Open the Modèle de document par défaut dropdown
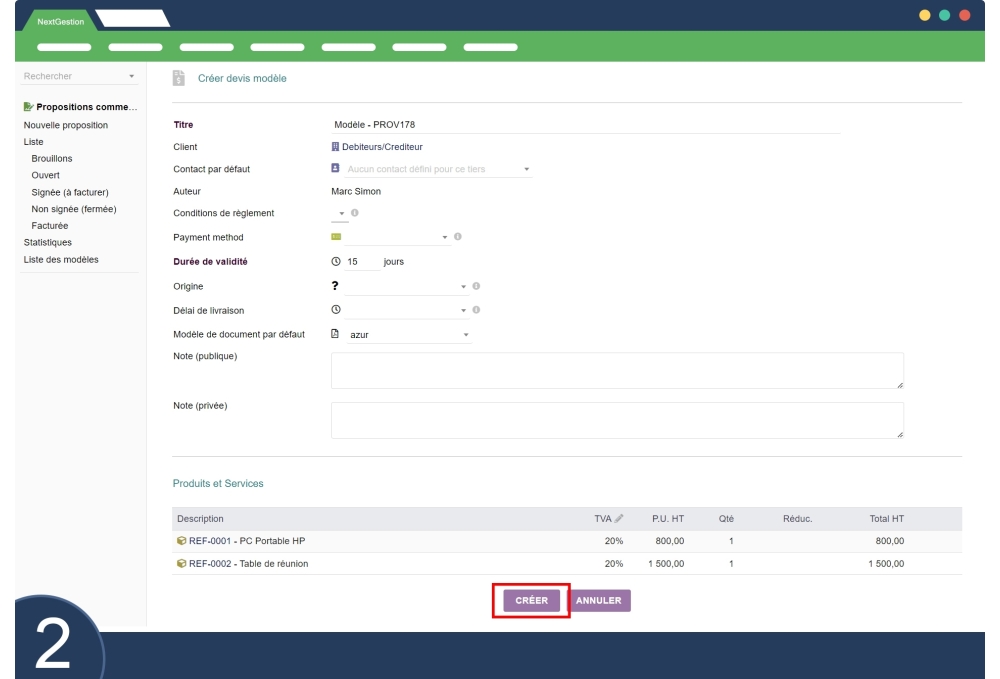The width and height of the screenshot is (1000, 679). [465, 334]
